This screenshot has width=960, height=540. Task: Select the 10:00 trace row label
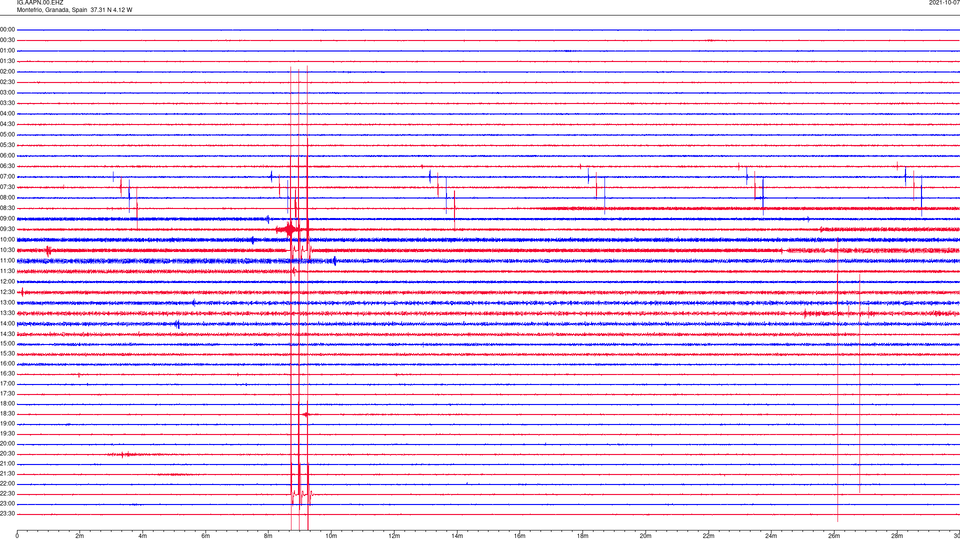7,239
